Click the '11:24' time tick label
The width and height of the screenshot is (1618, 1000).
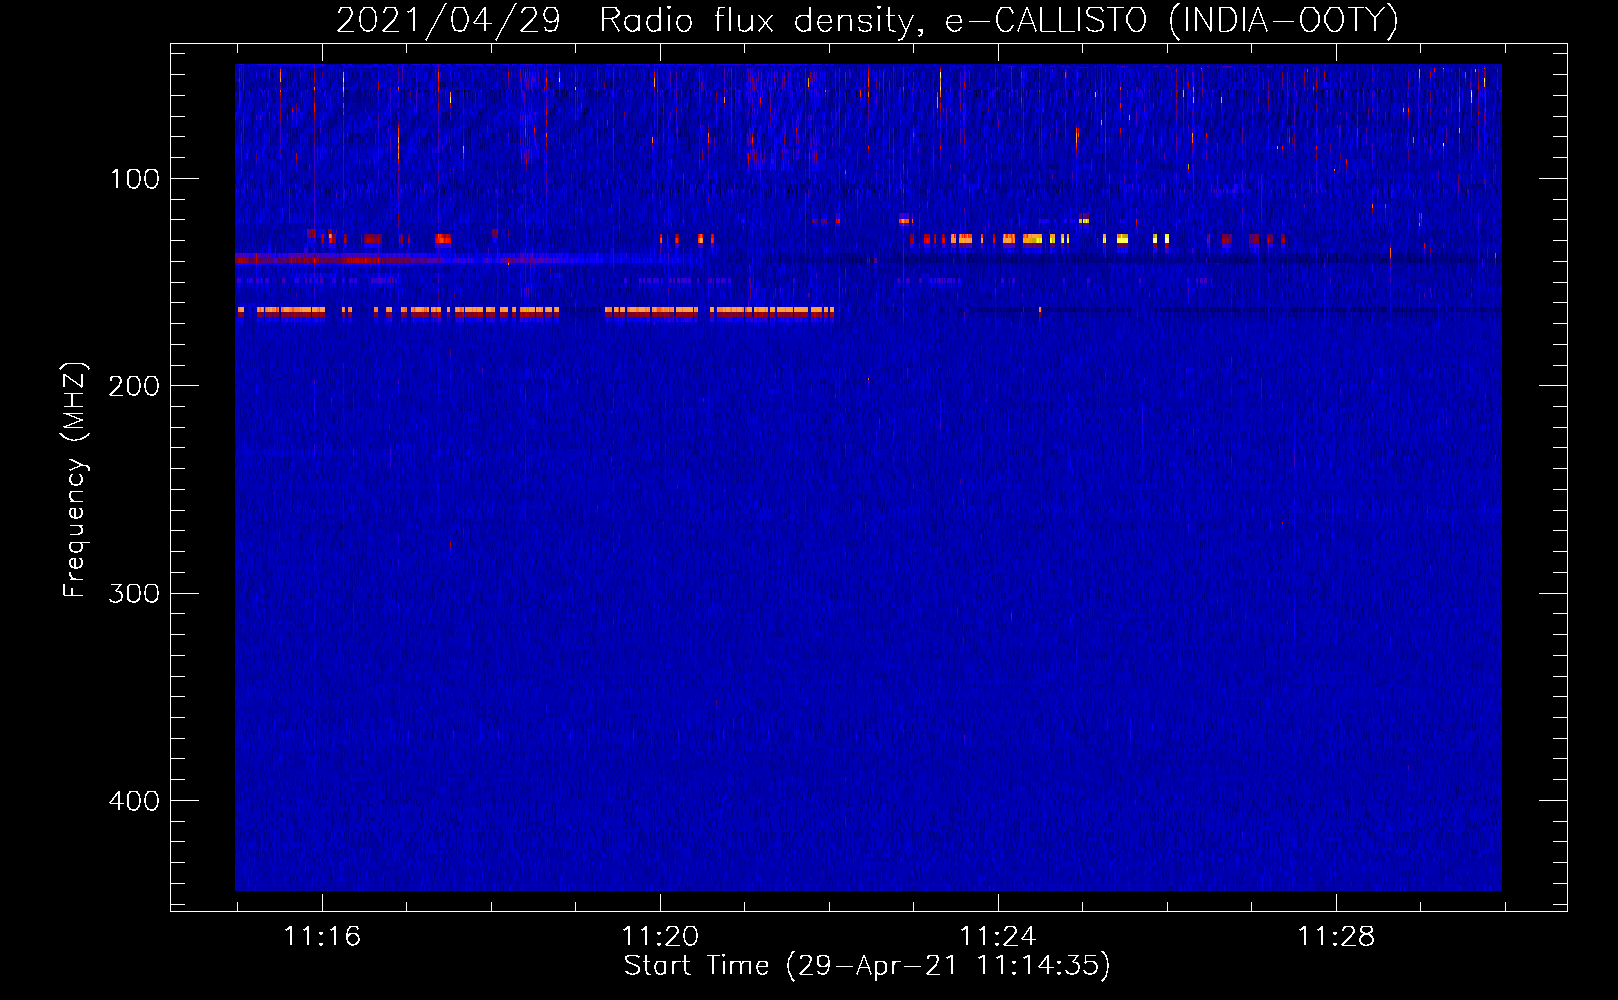(x=998, y=937)
